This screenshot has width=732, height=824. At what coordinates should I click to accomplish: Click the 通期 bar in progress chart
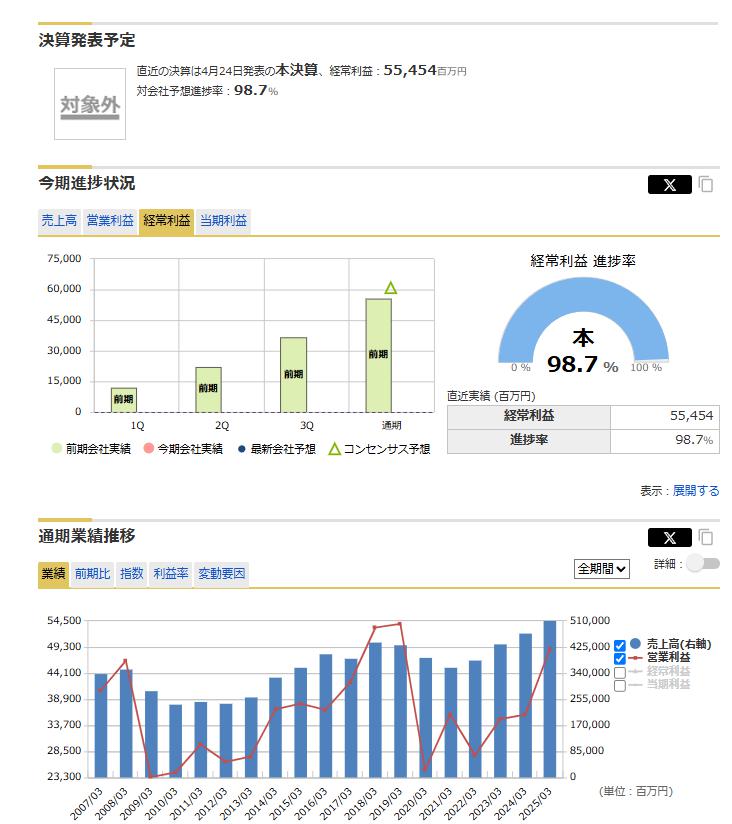tap(378, 355)
